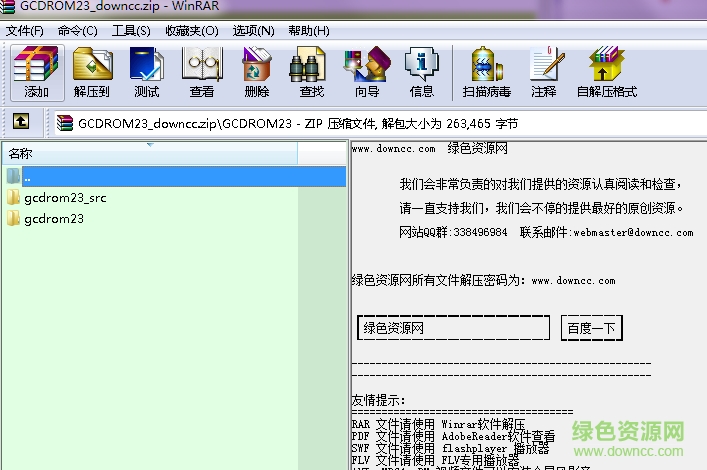Show archive Info (信息)
This screenshot has width=707, height=470.
(x=422, y=72)
